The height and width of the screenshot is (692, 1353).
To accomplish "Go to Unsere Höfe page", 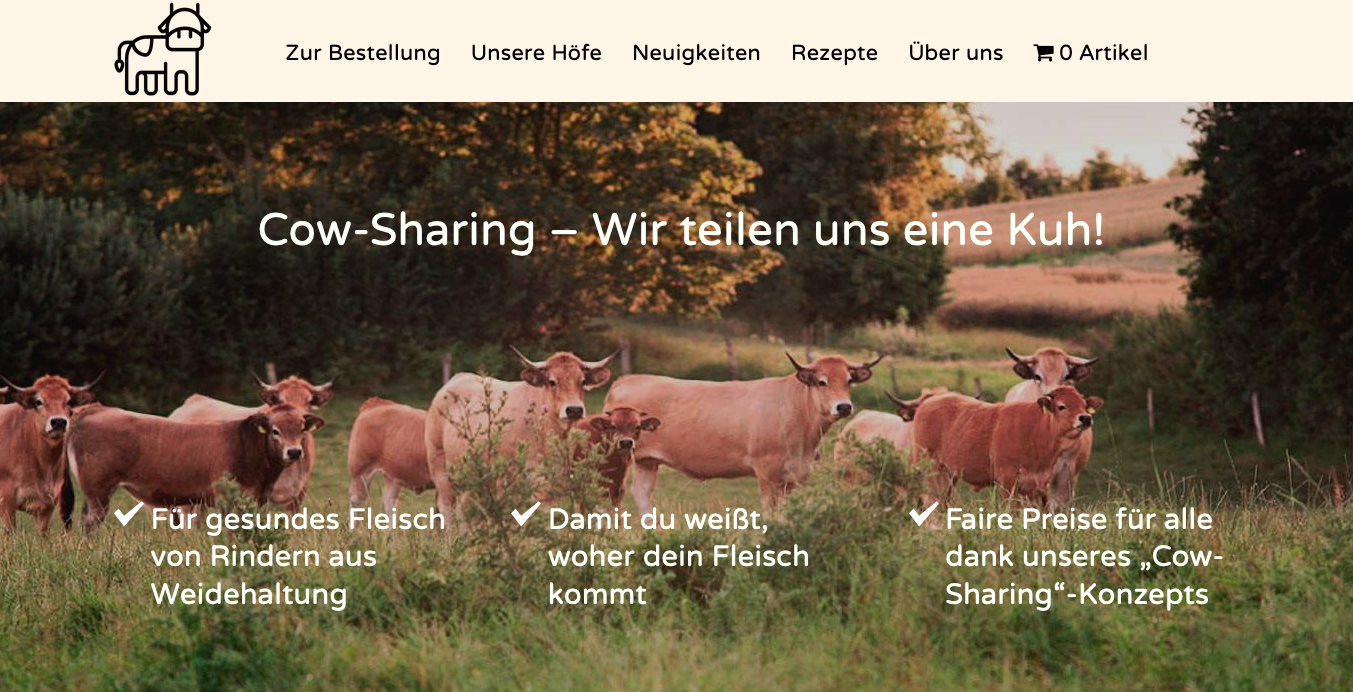I will tap(536, 53).
